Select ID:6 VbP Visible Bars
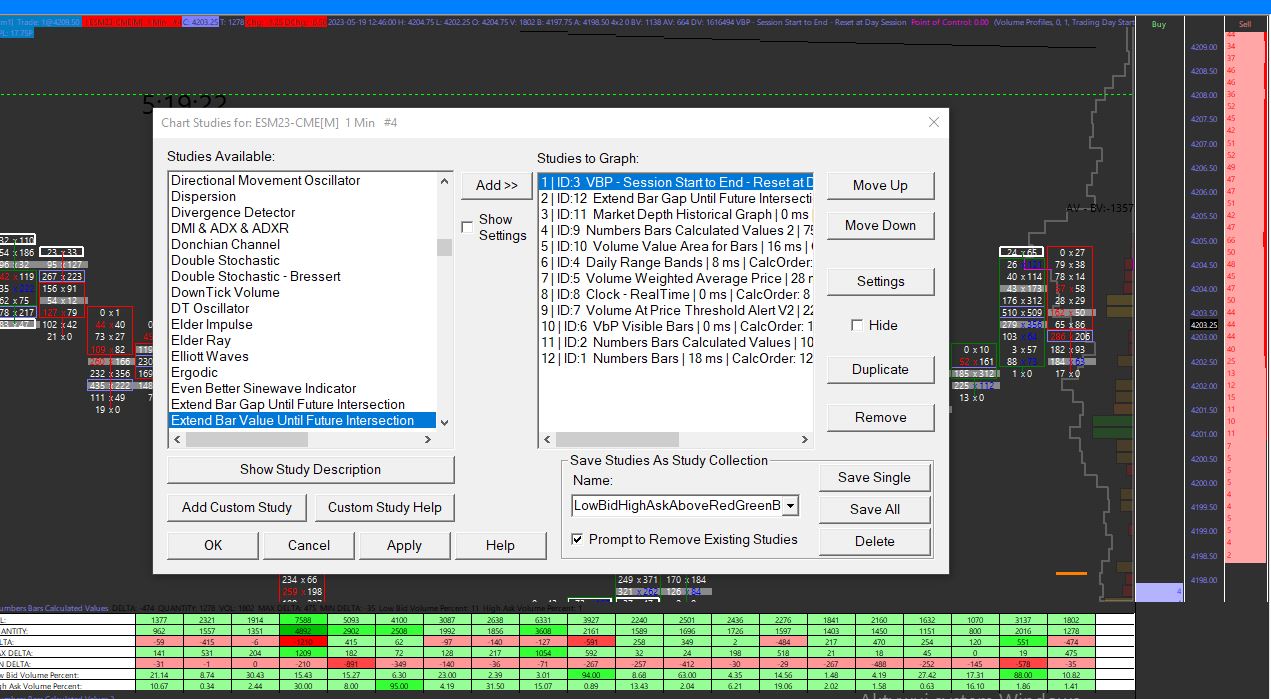 pos(676,326)
